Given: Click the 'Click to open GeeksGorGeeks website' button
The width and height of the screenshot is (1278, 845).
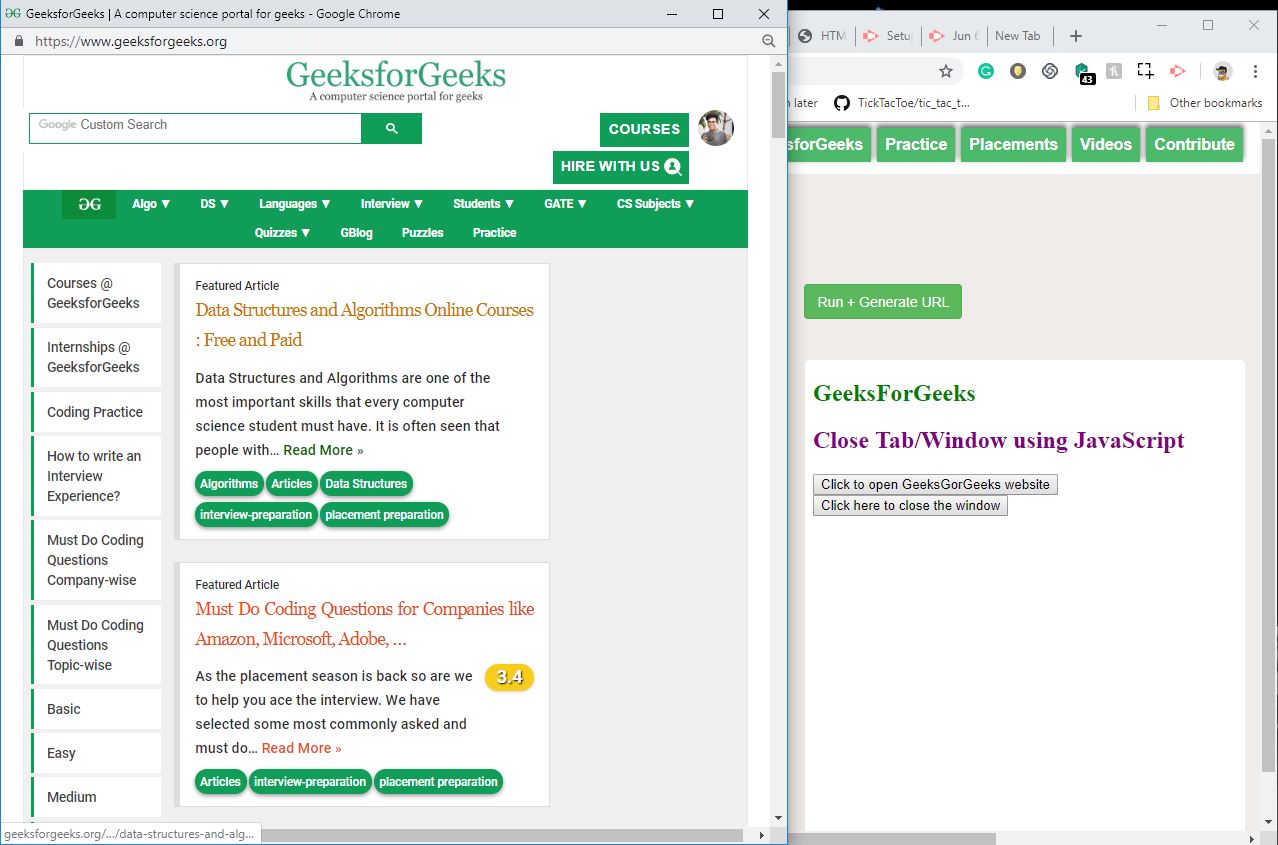Looking at the screenshot, I should pos(935,485).
